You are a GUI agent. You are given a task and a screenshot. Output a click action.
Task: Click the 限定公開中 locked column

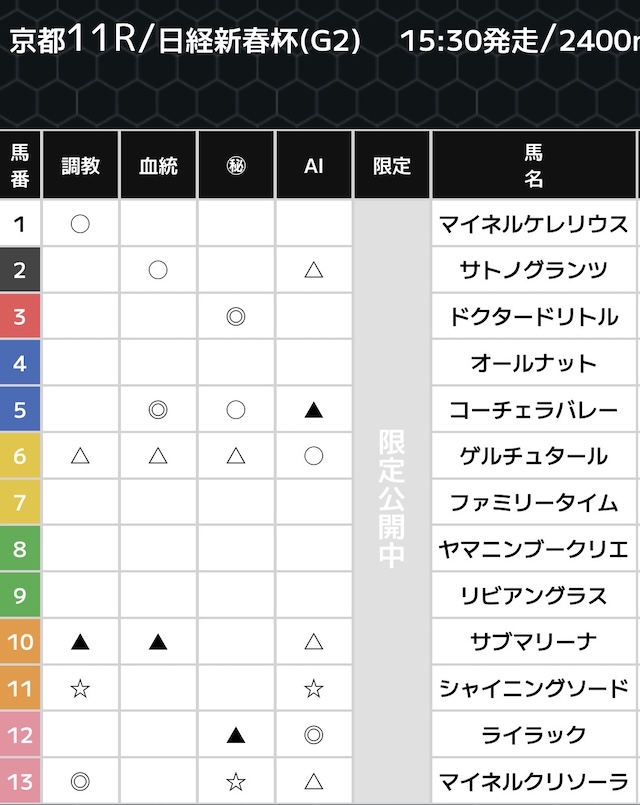click(x=392, y=500)
